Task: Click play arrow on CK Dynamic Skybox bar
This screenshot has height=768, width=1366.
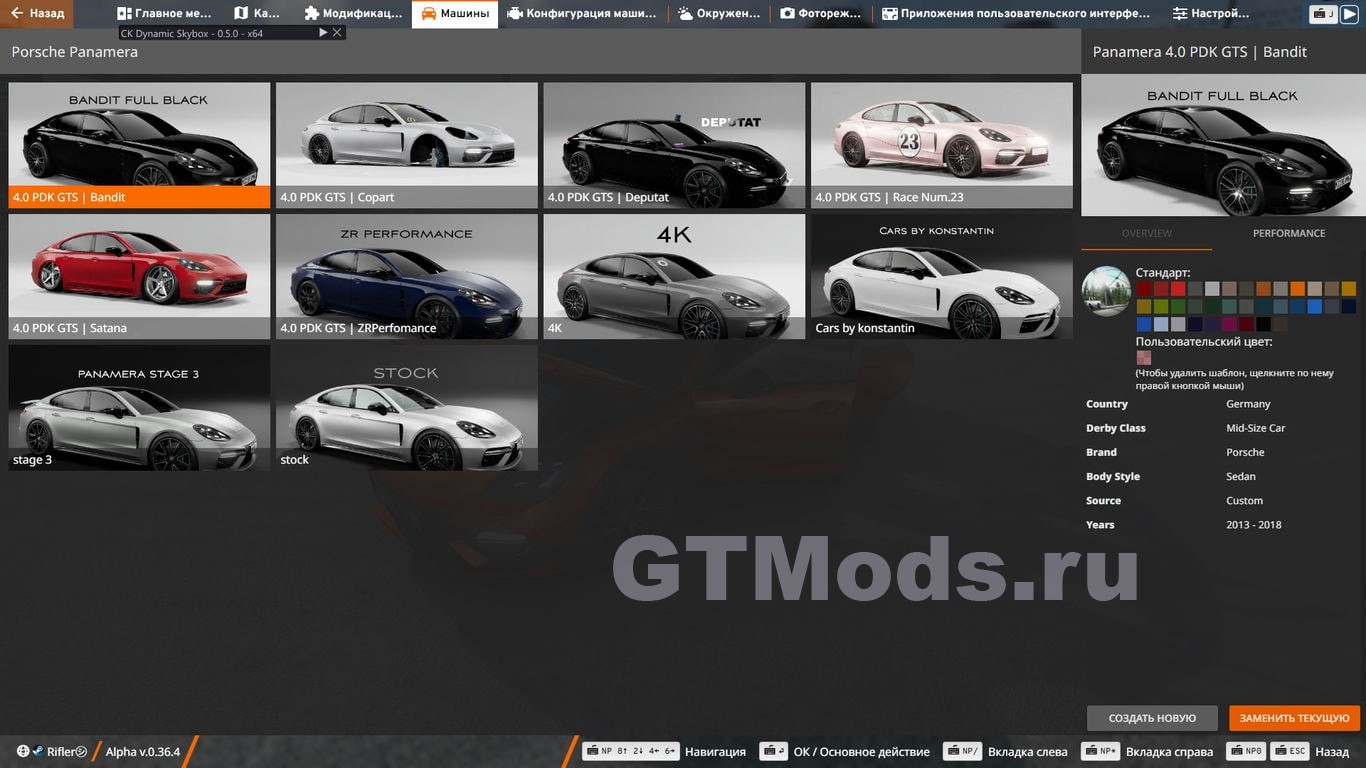Action: pyautogui.click(x=323, y=33)
